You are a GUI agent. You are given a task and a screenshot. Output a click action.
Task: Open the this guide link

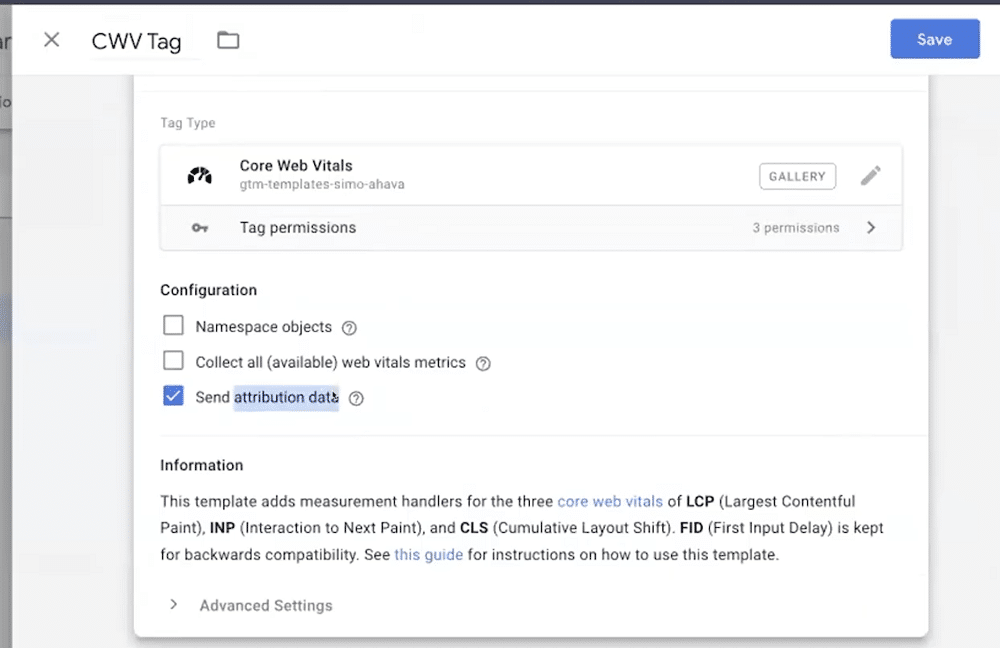pos(428,554)
